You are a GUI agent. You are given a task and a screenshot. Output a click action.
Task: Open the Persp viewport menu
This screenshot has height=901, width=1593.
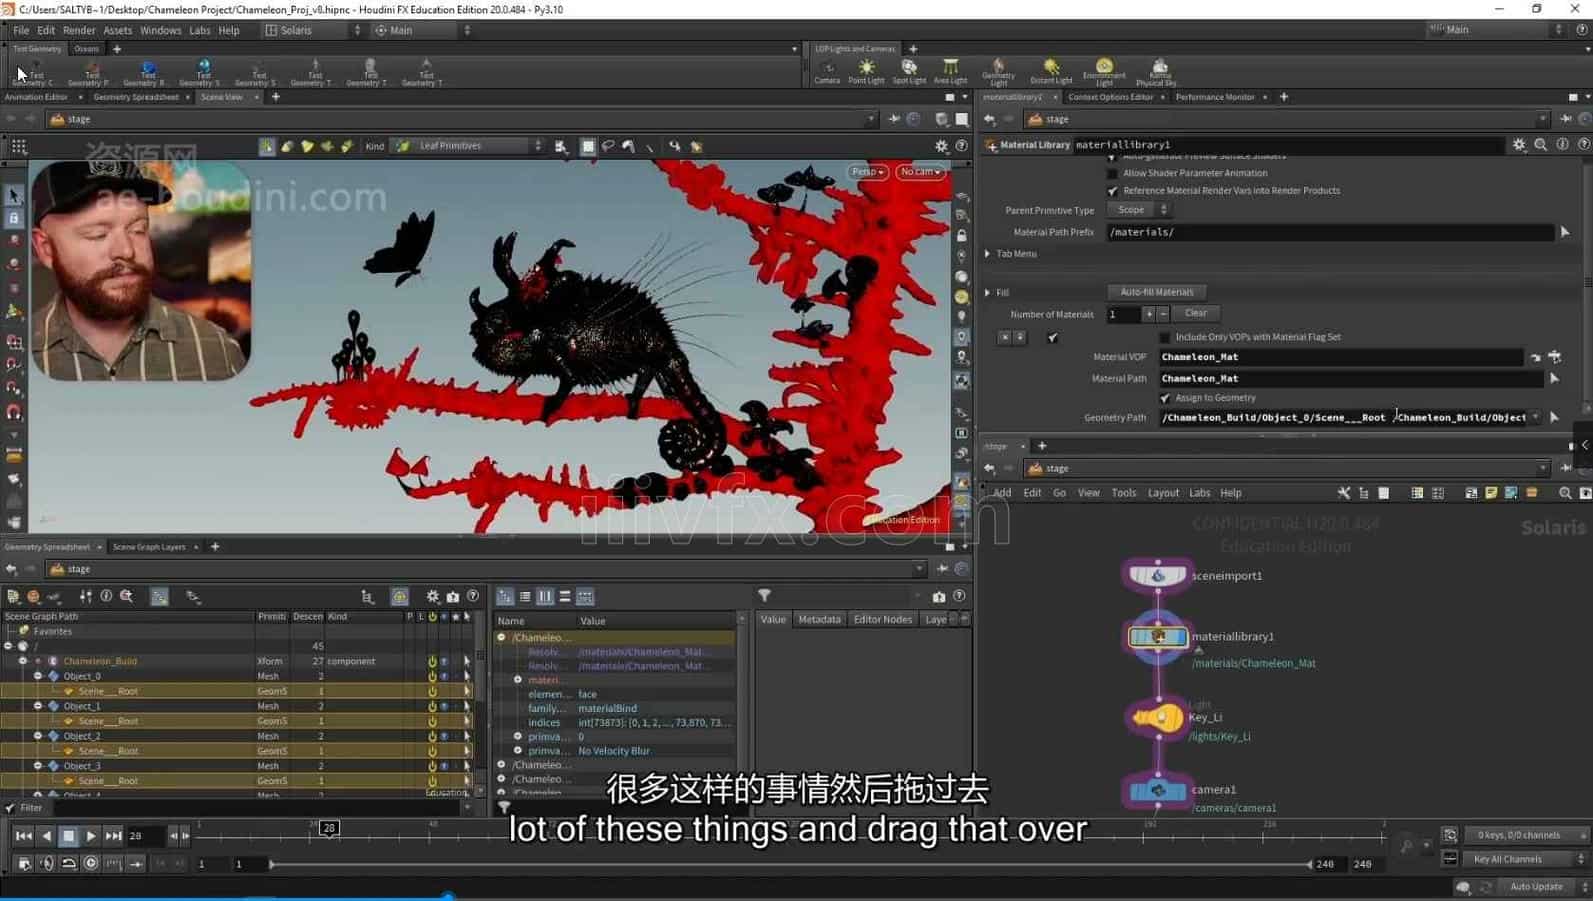pos(868,172)
